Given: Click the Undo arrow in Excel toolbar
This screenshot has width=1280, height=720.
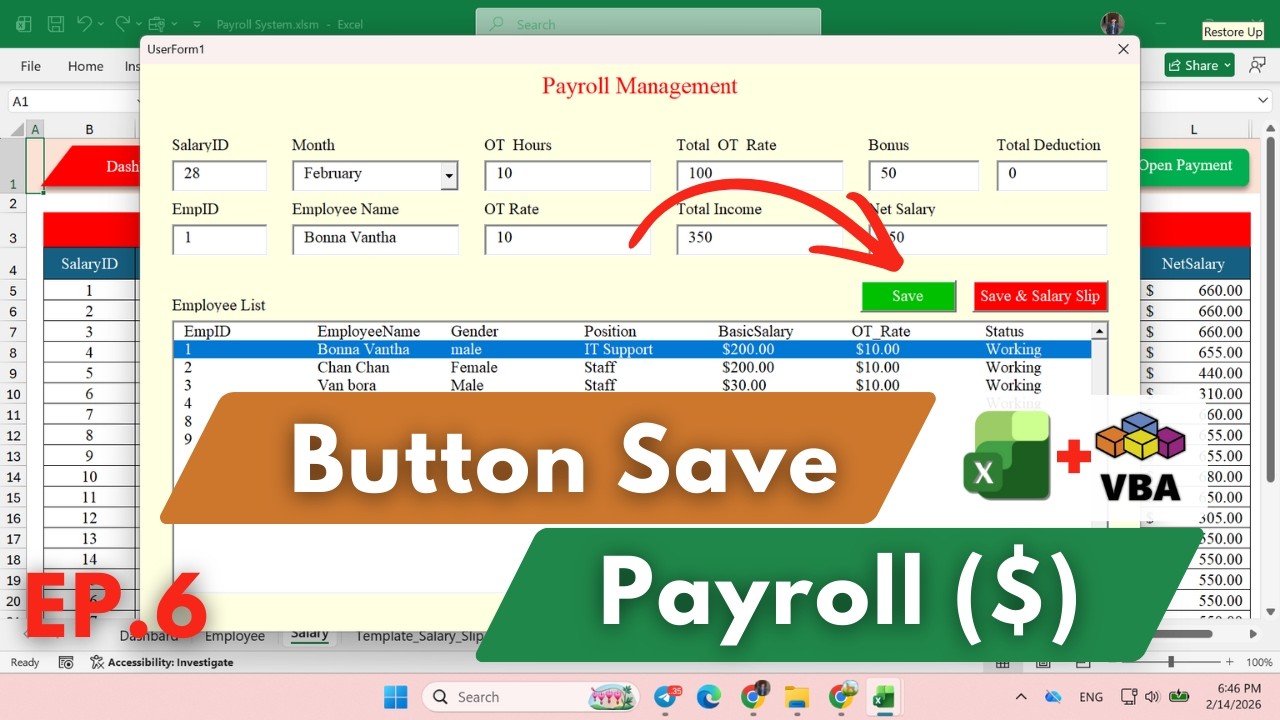Looking at the screenshot, I should 85,24.
